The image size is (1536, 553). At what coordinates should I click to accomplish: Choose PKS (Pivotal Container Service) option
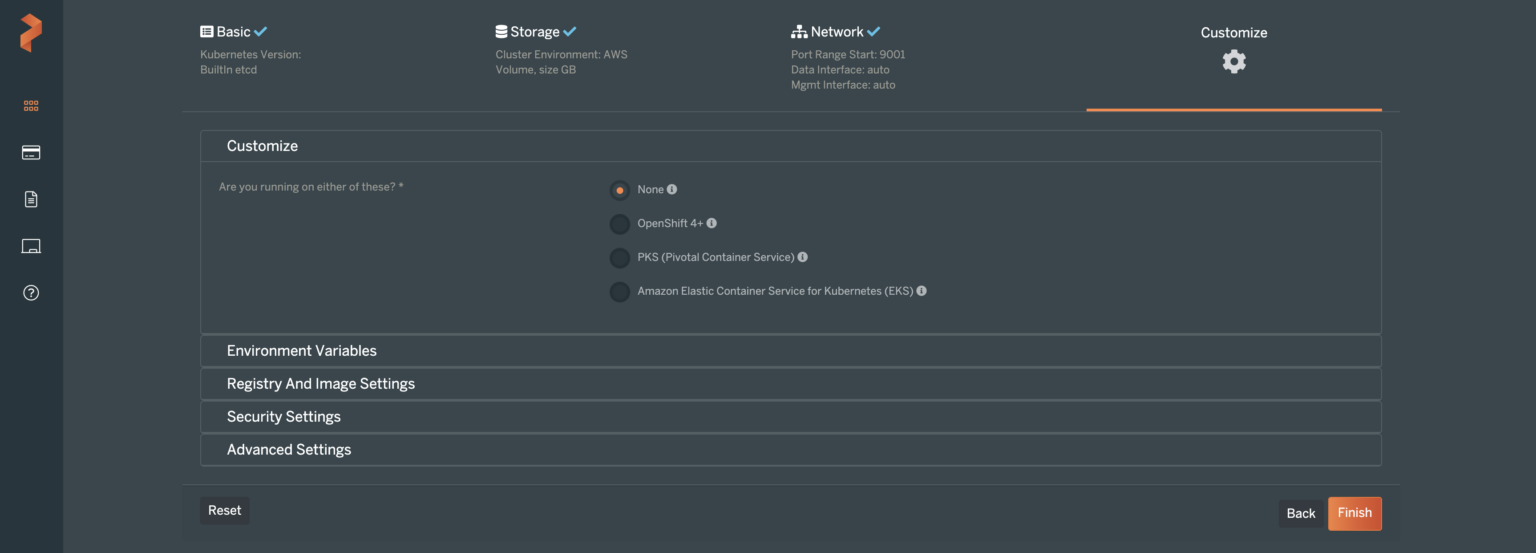620,258
